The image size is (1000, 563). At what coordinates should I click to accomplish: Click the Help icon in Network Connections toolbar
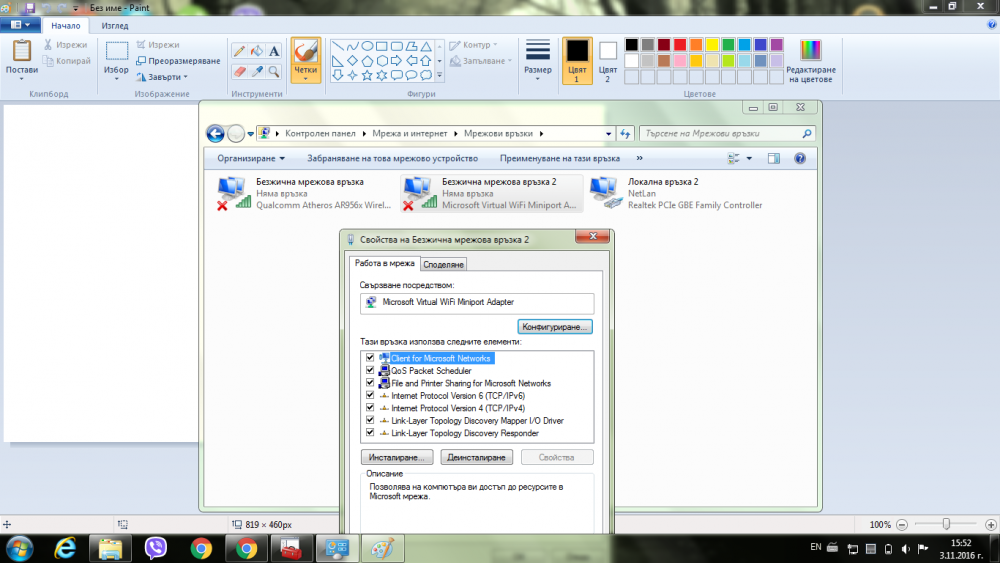point(800,158)
